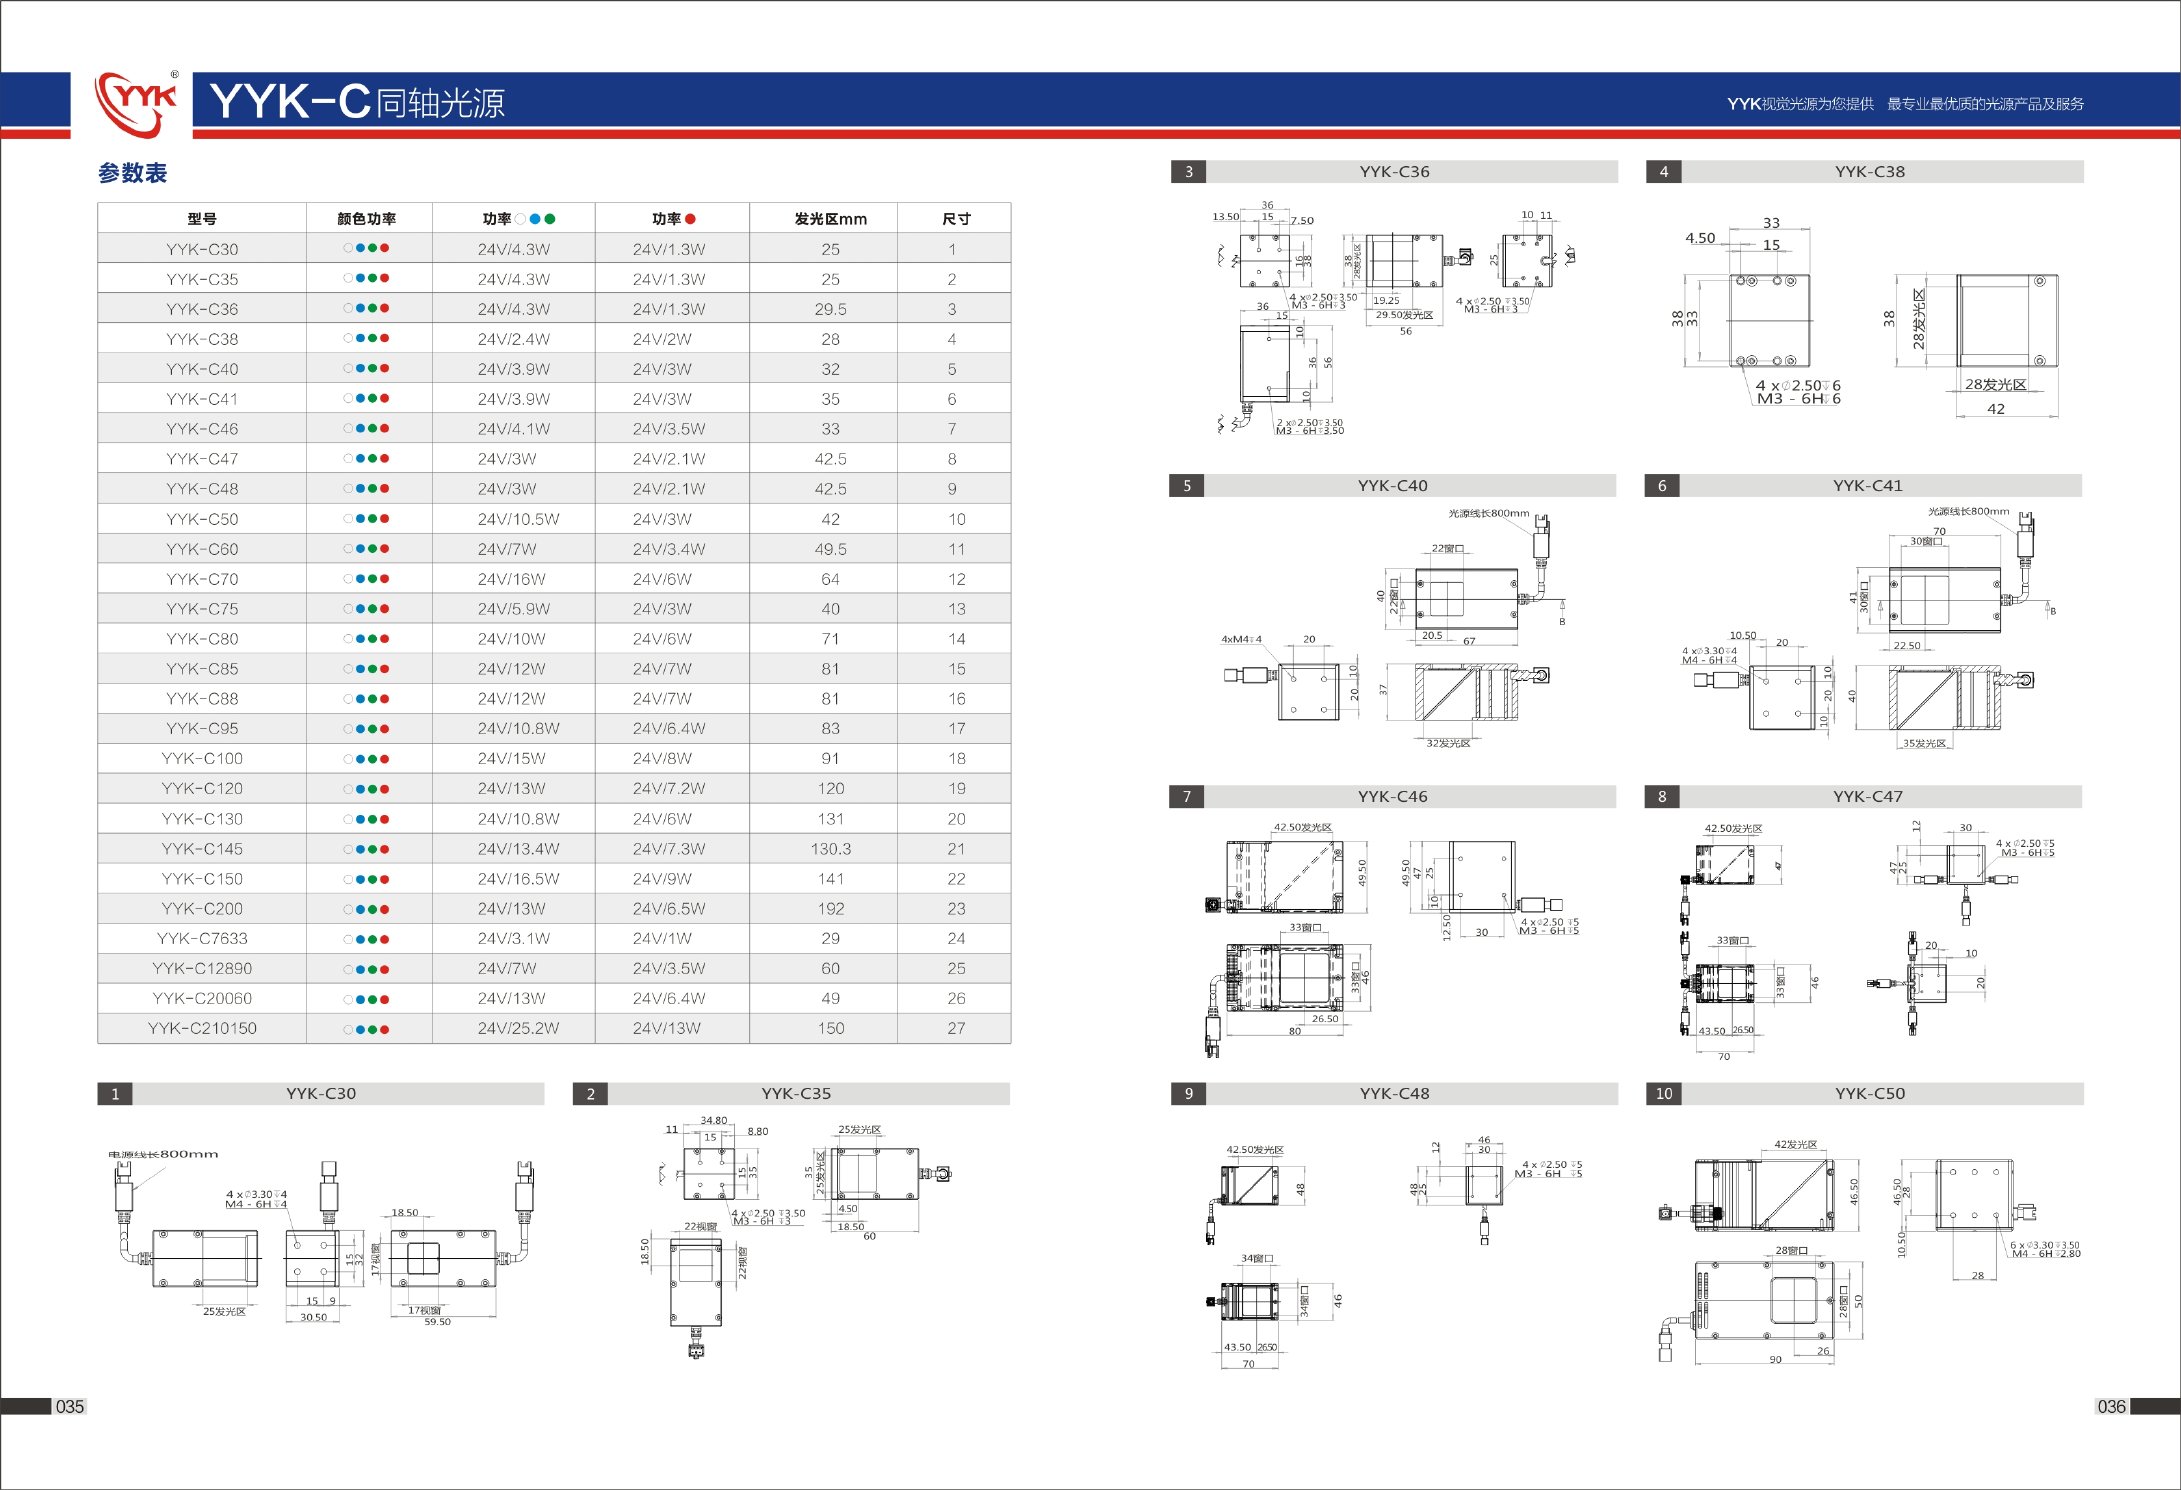This screenshot has height=1490, width=2181.
Task: Click the "24V/16.5W" power value
Action: (518, 879)
